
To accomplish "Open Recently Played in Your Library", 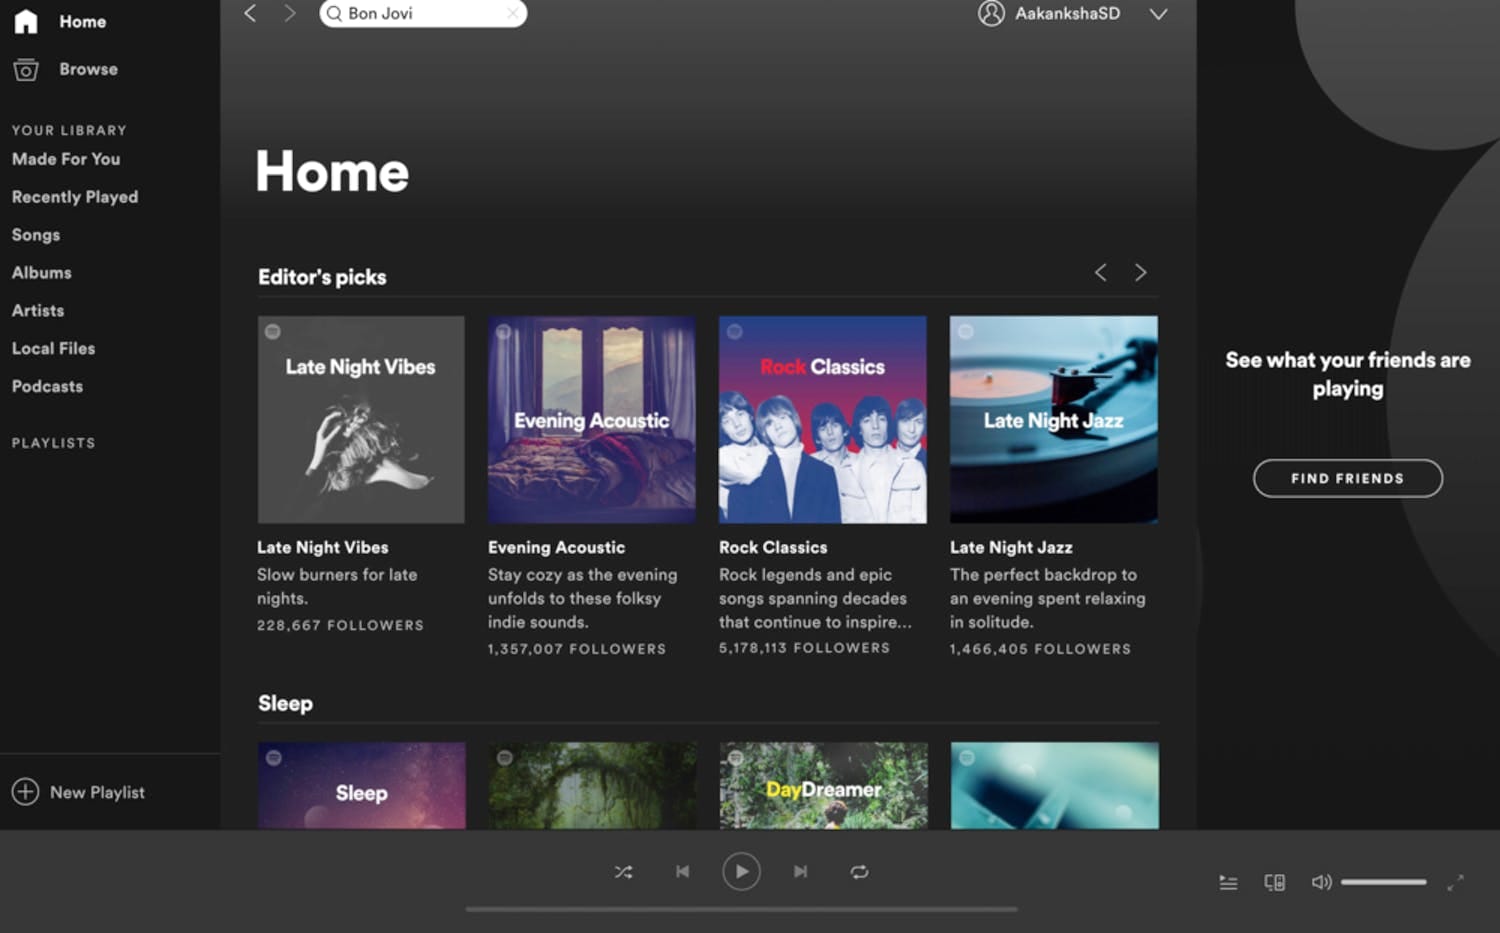I will [x=75, y=197].
